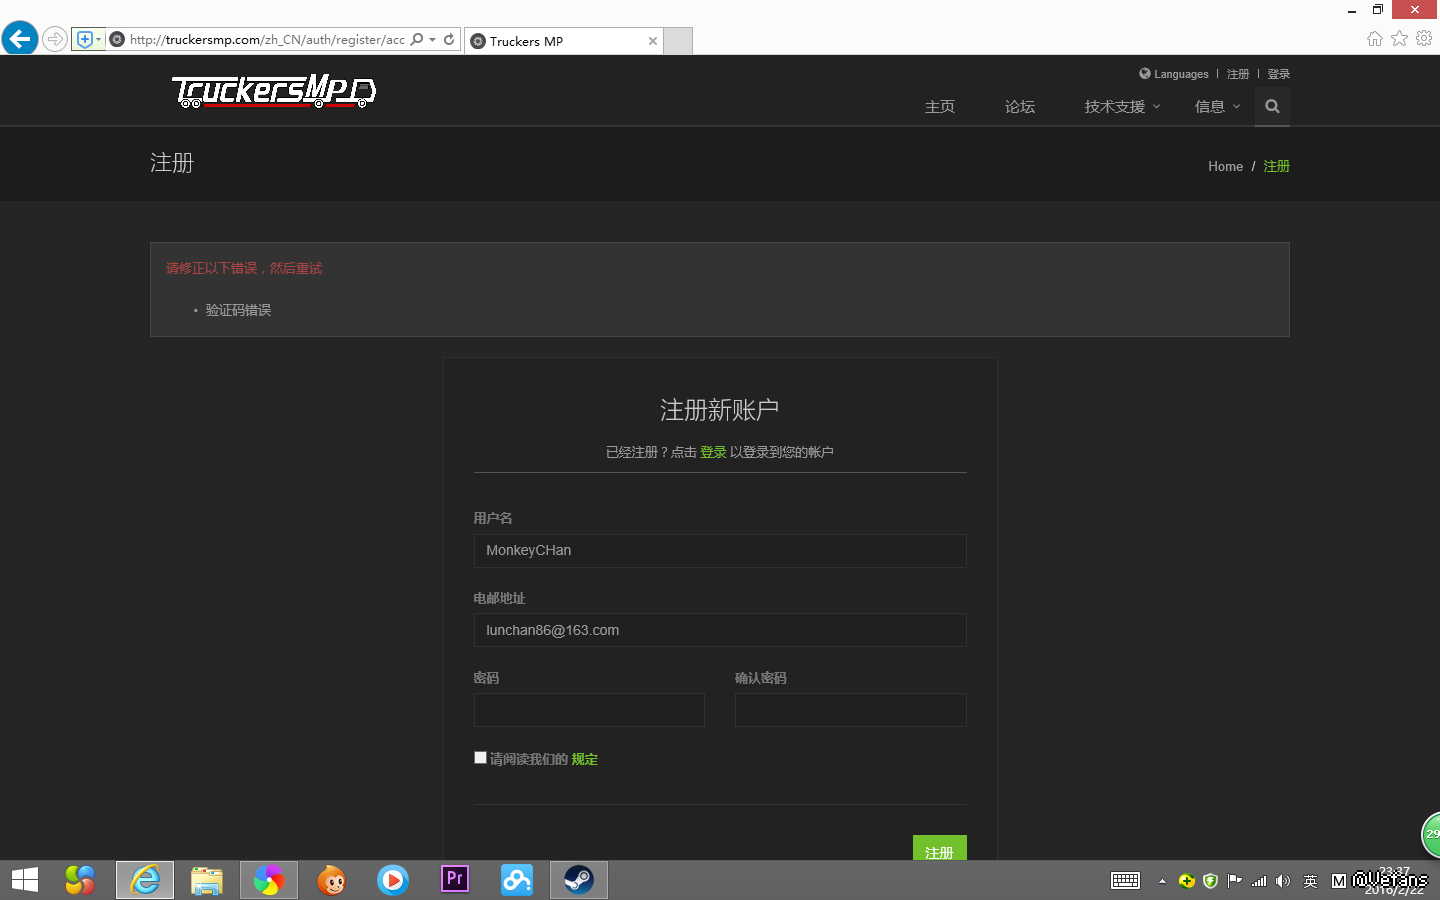Open the blue cloud-drive app in taskbar
The width and height of the screenshot is (1440, 900).
[x=517, y=880]
